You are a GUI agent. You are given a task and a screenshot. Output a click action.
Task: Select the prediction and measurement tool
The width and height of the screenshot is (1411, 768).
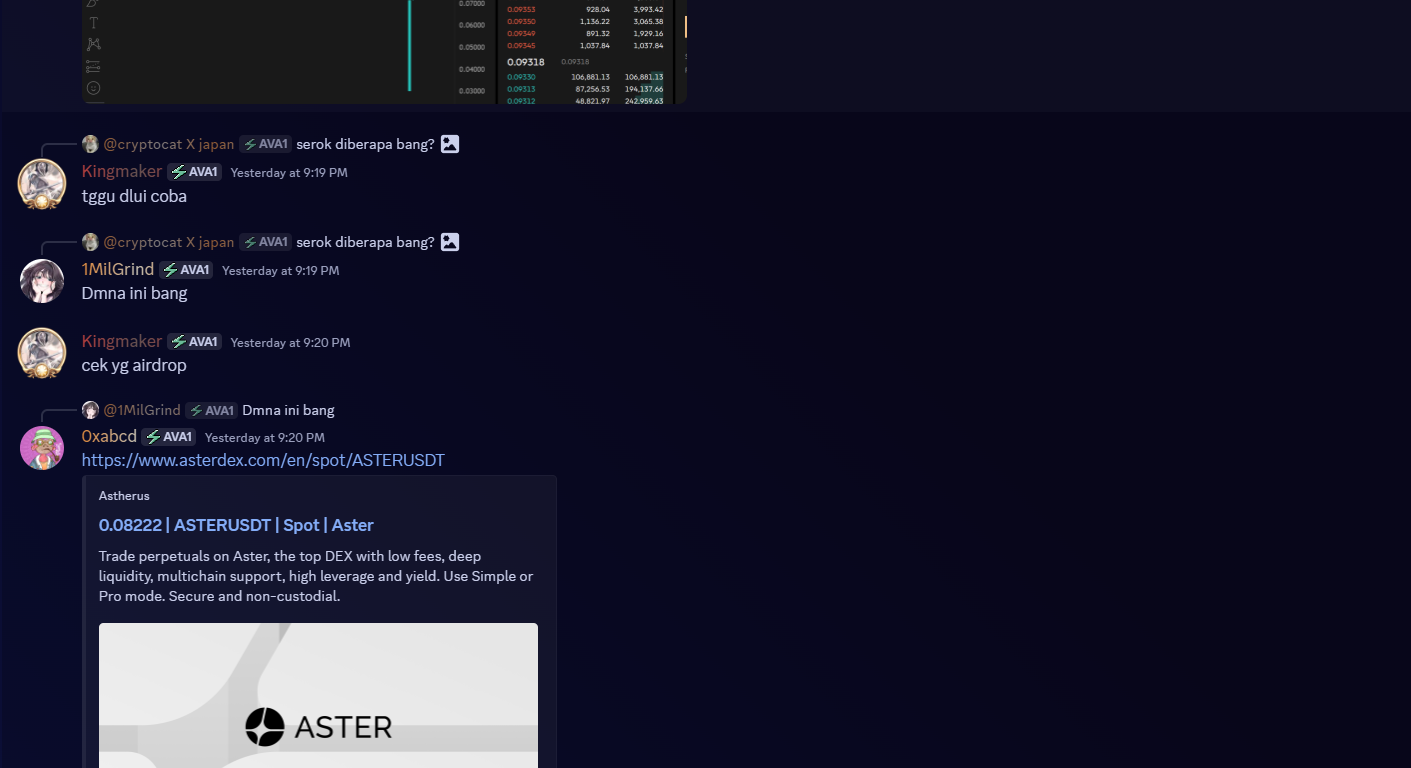(x=93, y=66)
